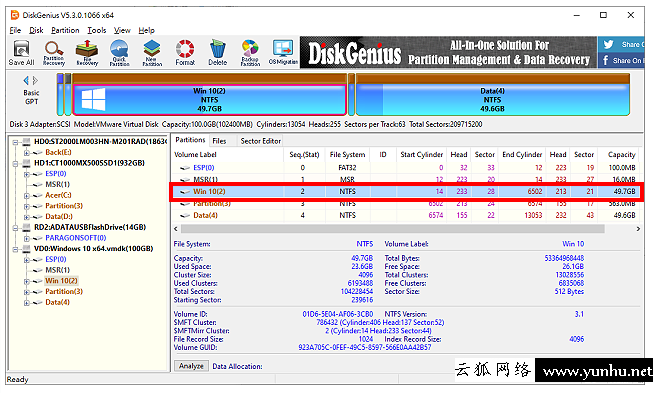
Task: Select Acer(C:) in the disk tree
Action: 58,195
